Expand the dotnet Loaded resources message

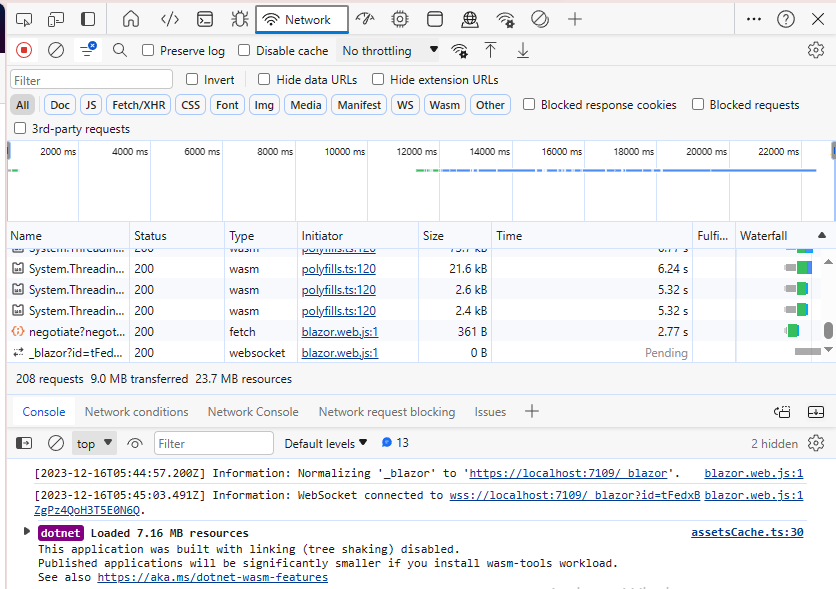click(x=27, y=531)
